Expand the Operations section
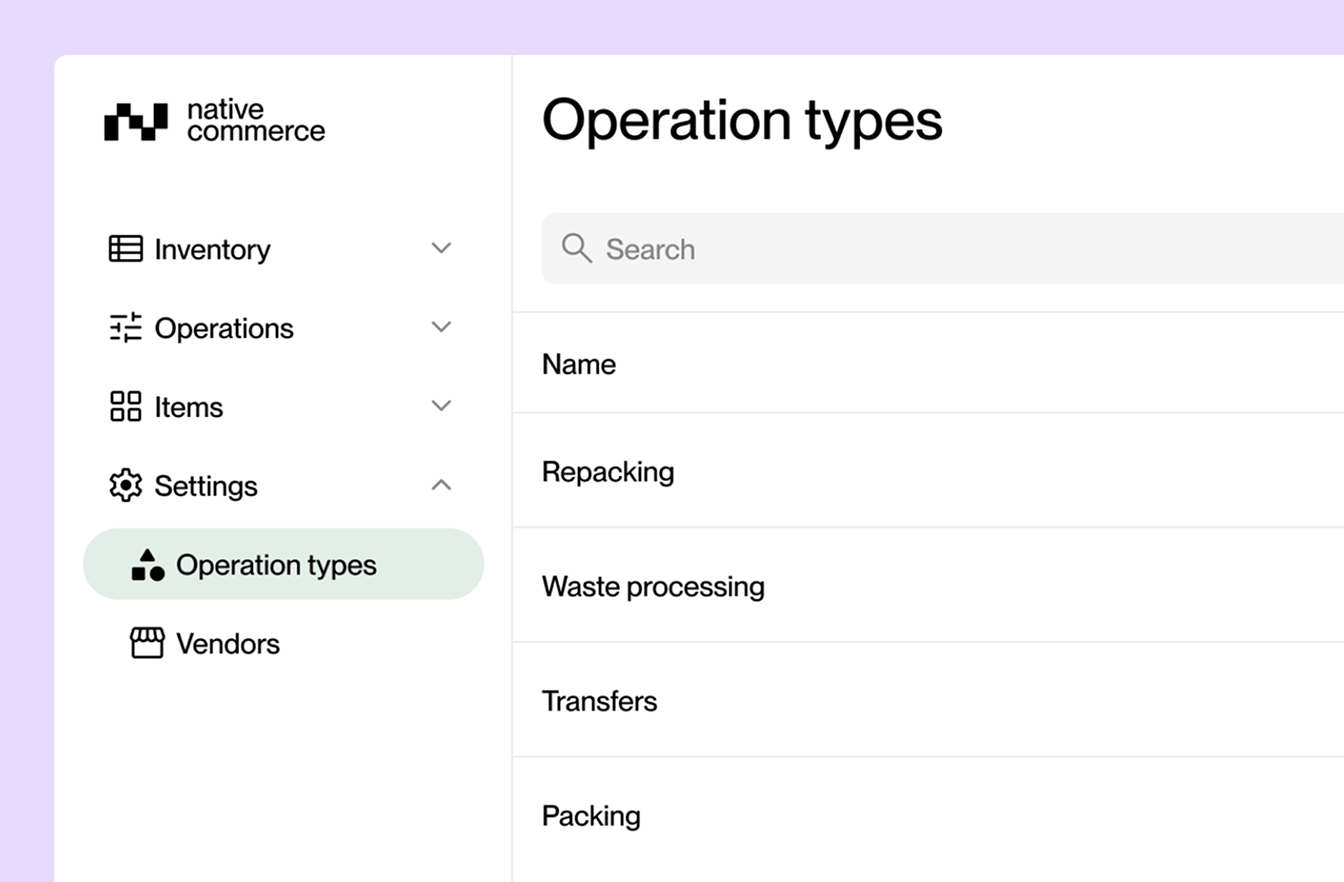Screen dimensions: 1344x882 point(441,327)
